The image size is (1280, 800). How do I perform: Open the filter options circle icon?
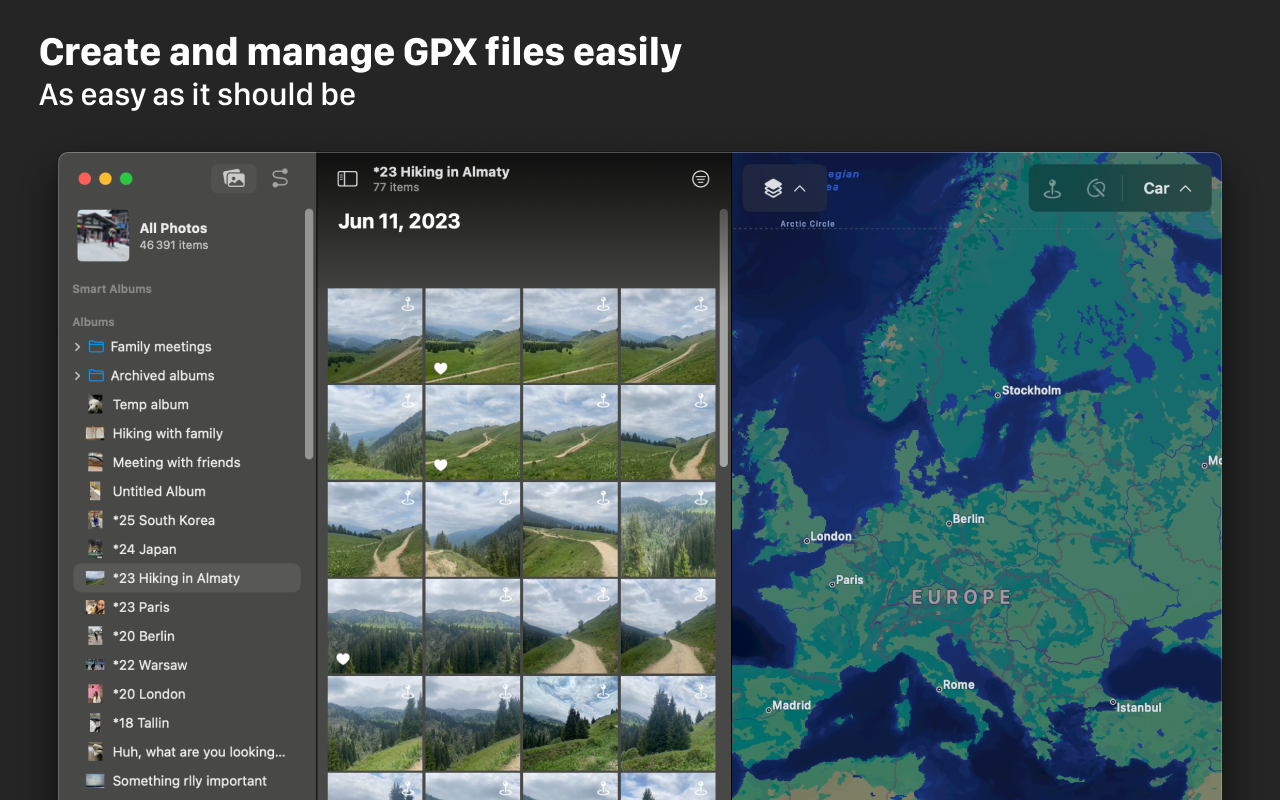701,179
